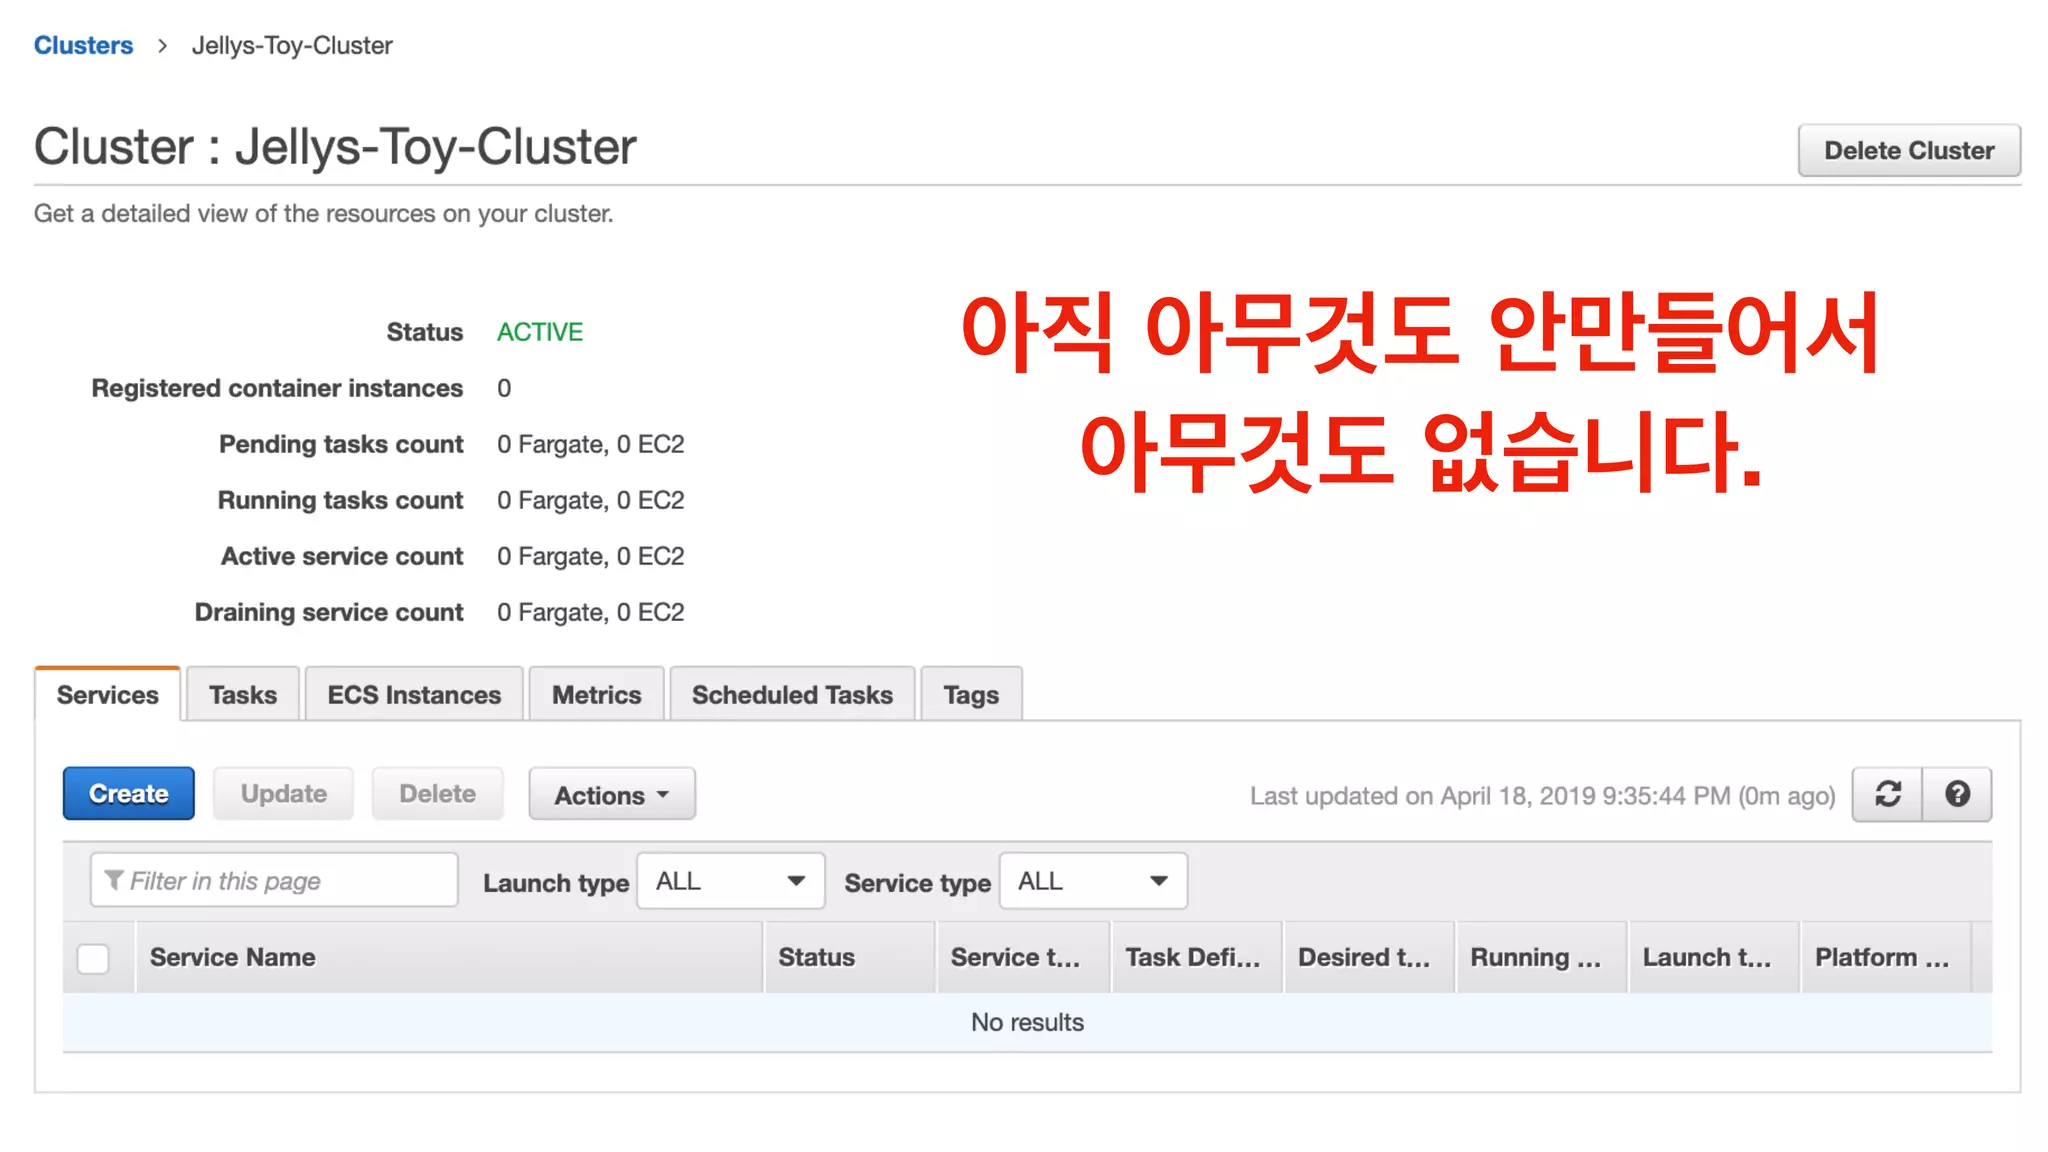Screen dimensions: 2048x1152
Task: Expand the Launch type dropdown
Action: 730,881
